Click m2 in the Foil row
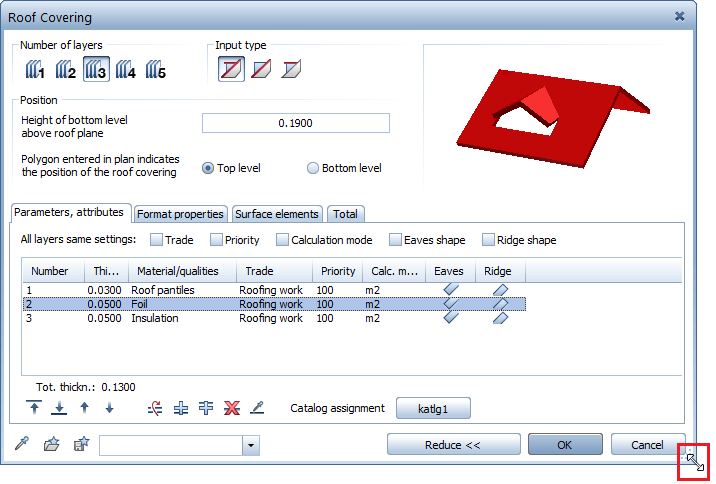The image size is (716, 484). (373, 304)
